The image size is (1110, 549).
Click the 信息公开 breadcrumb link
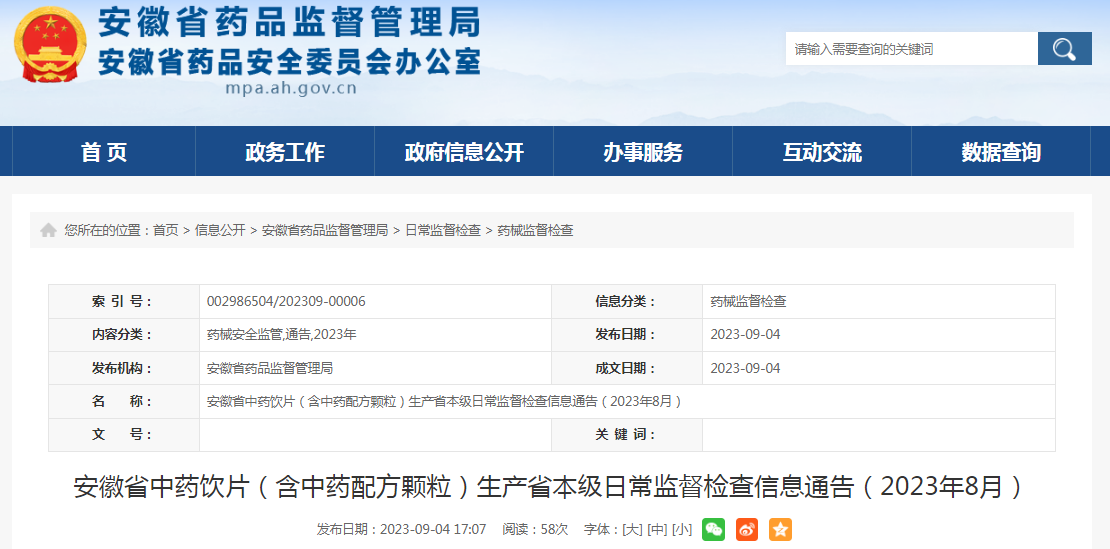point(220,230)
